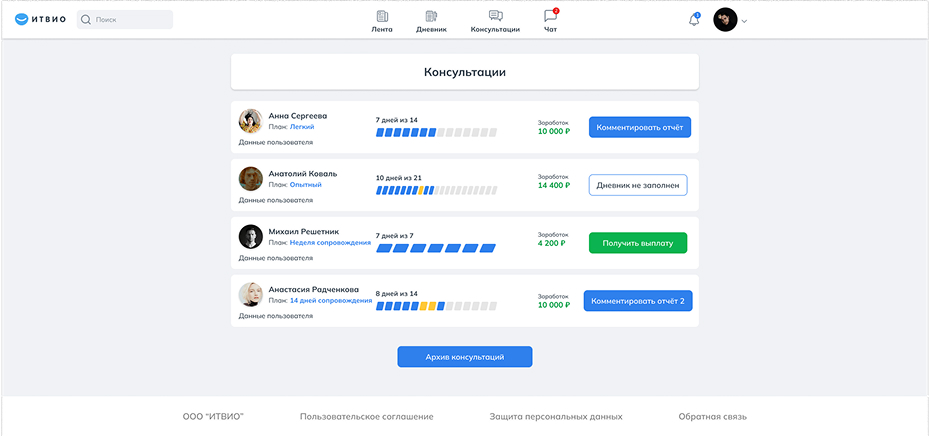Screen dimensions: 930x436
Task: Click the Комментировать отчёт 2 button
Action: click(x=638, y=301)
